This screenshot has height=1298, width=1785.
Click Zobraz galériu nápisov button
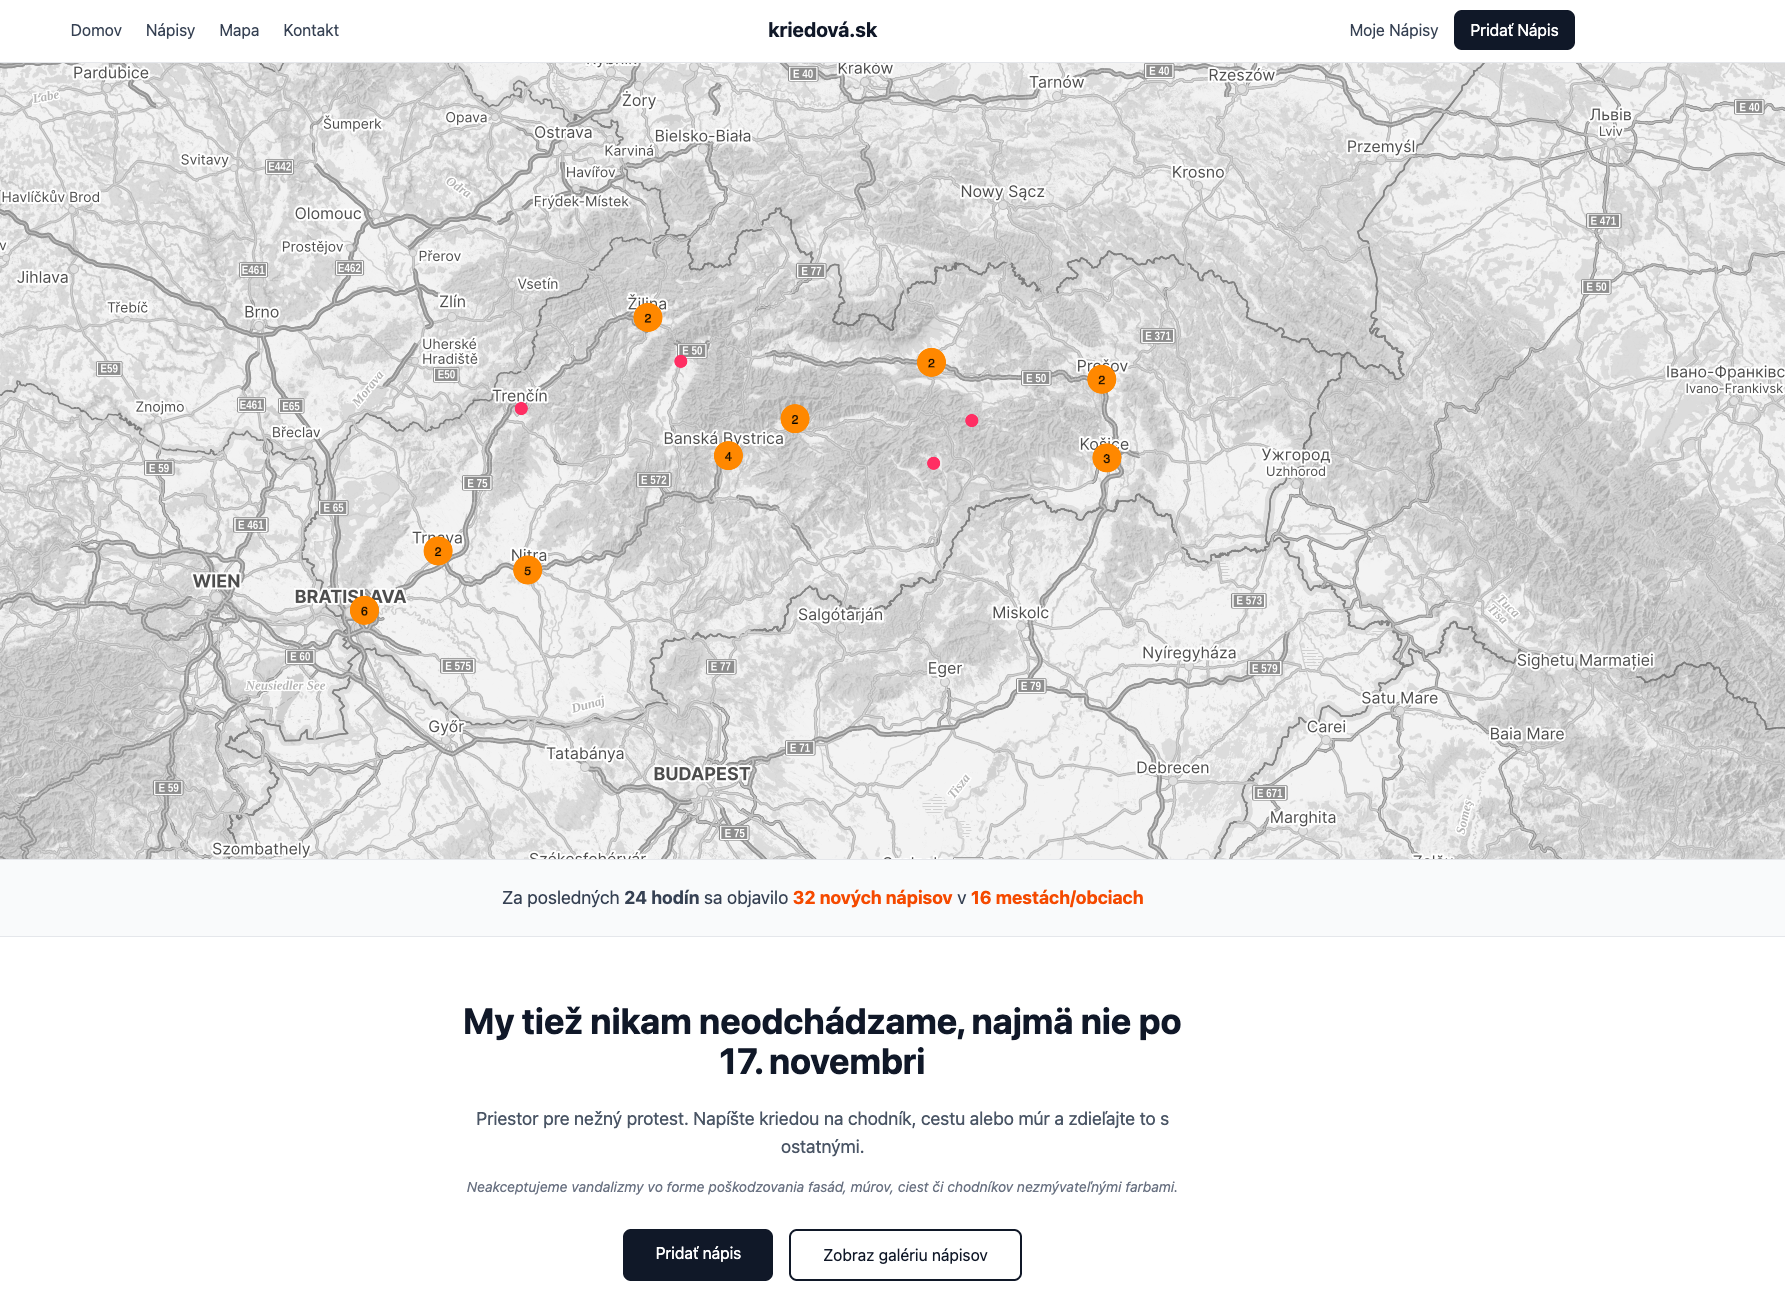(905, 1255)
